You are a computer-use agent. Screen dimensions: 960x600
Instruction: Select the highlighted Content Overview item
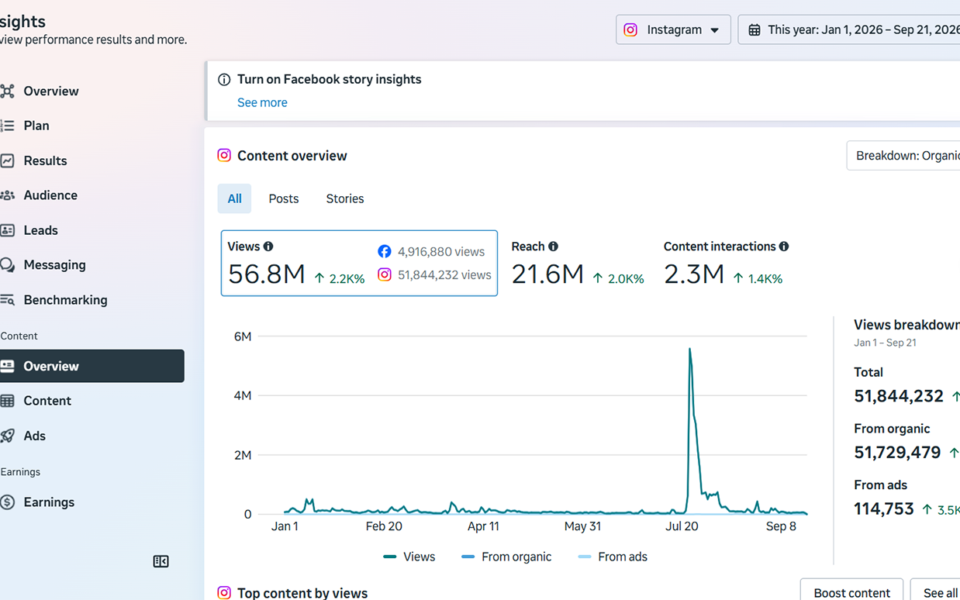[92, 366]
